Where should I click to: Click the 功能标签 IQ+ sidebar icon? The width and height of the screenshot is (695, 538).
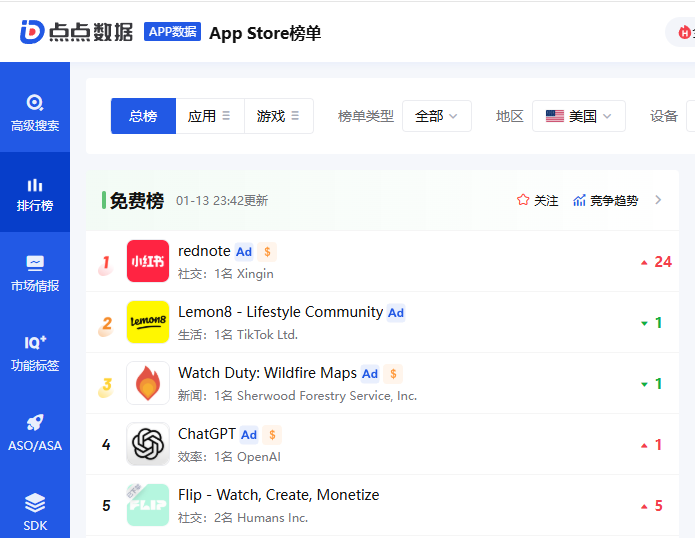coord(35,353)
